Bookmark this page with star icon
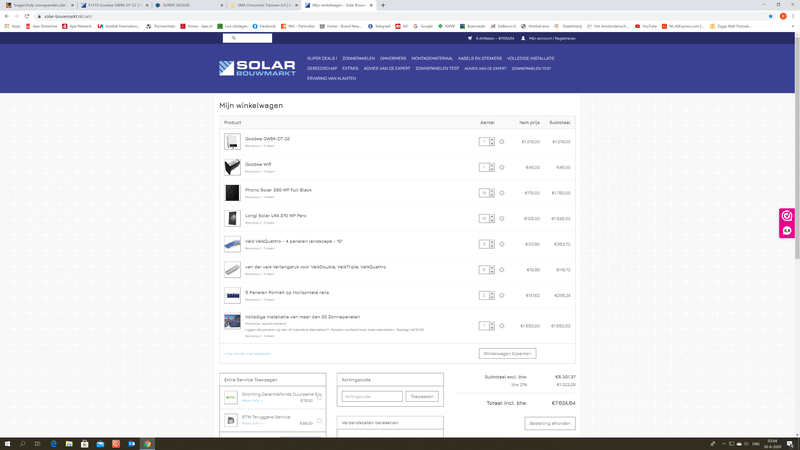The height and width of the screenshot is (450, 800). [x=770, y=16]
